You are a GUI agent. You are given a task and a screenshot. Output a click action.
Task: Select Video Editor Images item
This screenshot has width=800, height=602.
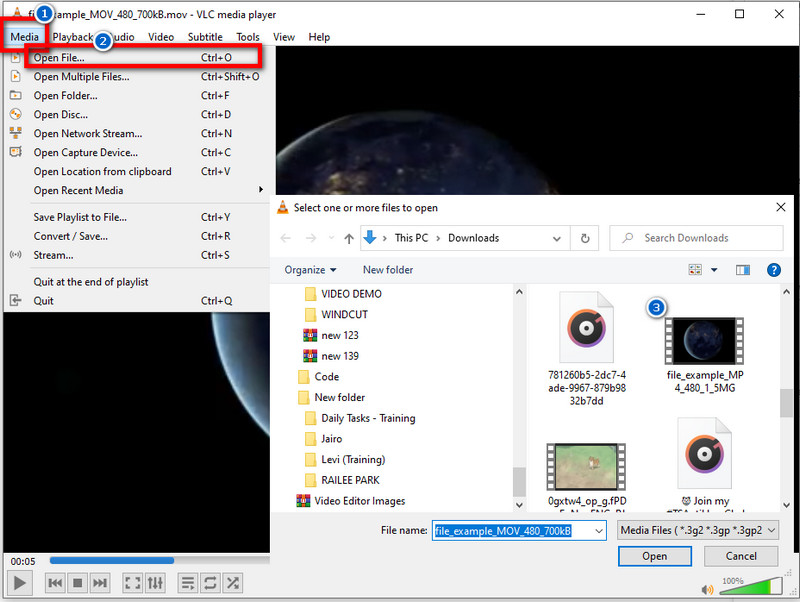[351, 501]
